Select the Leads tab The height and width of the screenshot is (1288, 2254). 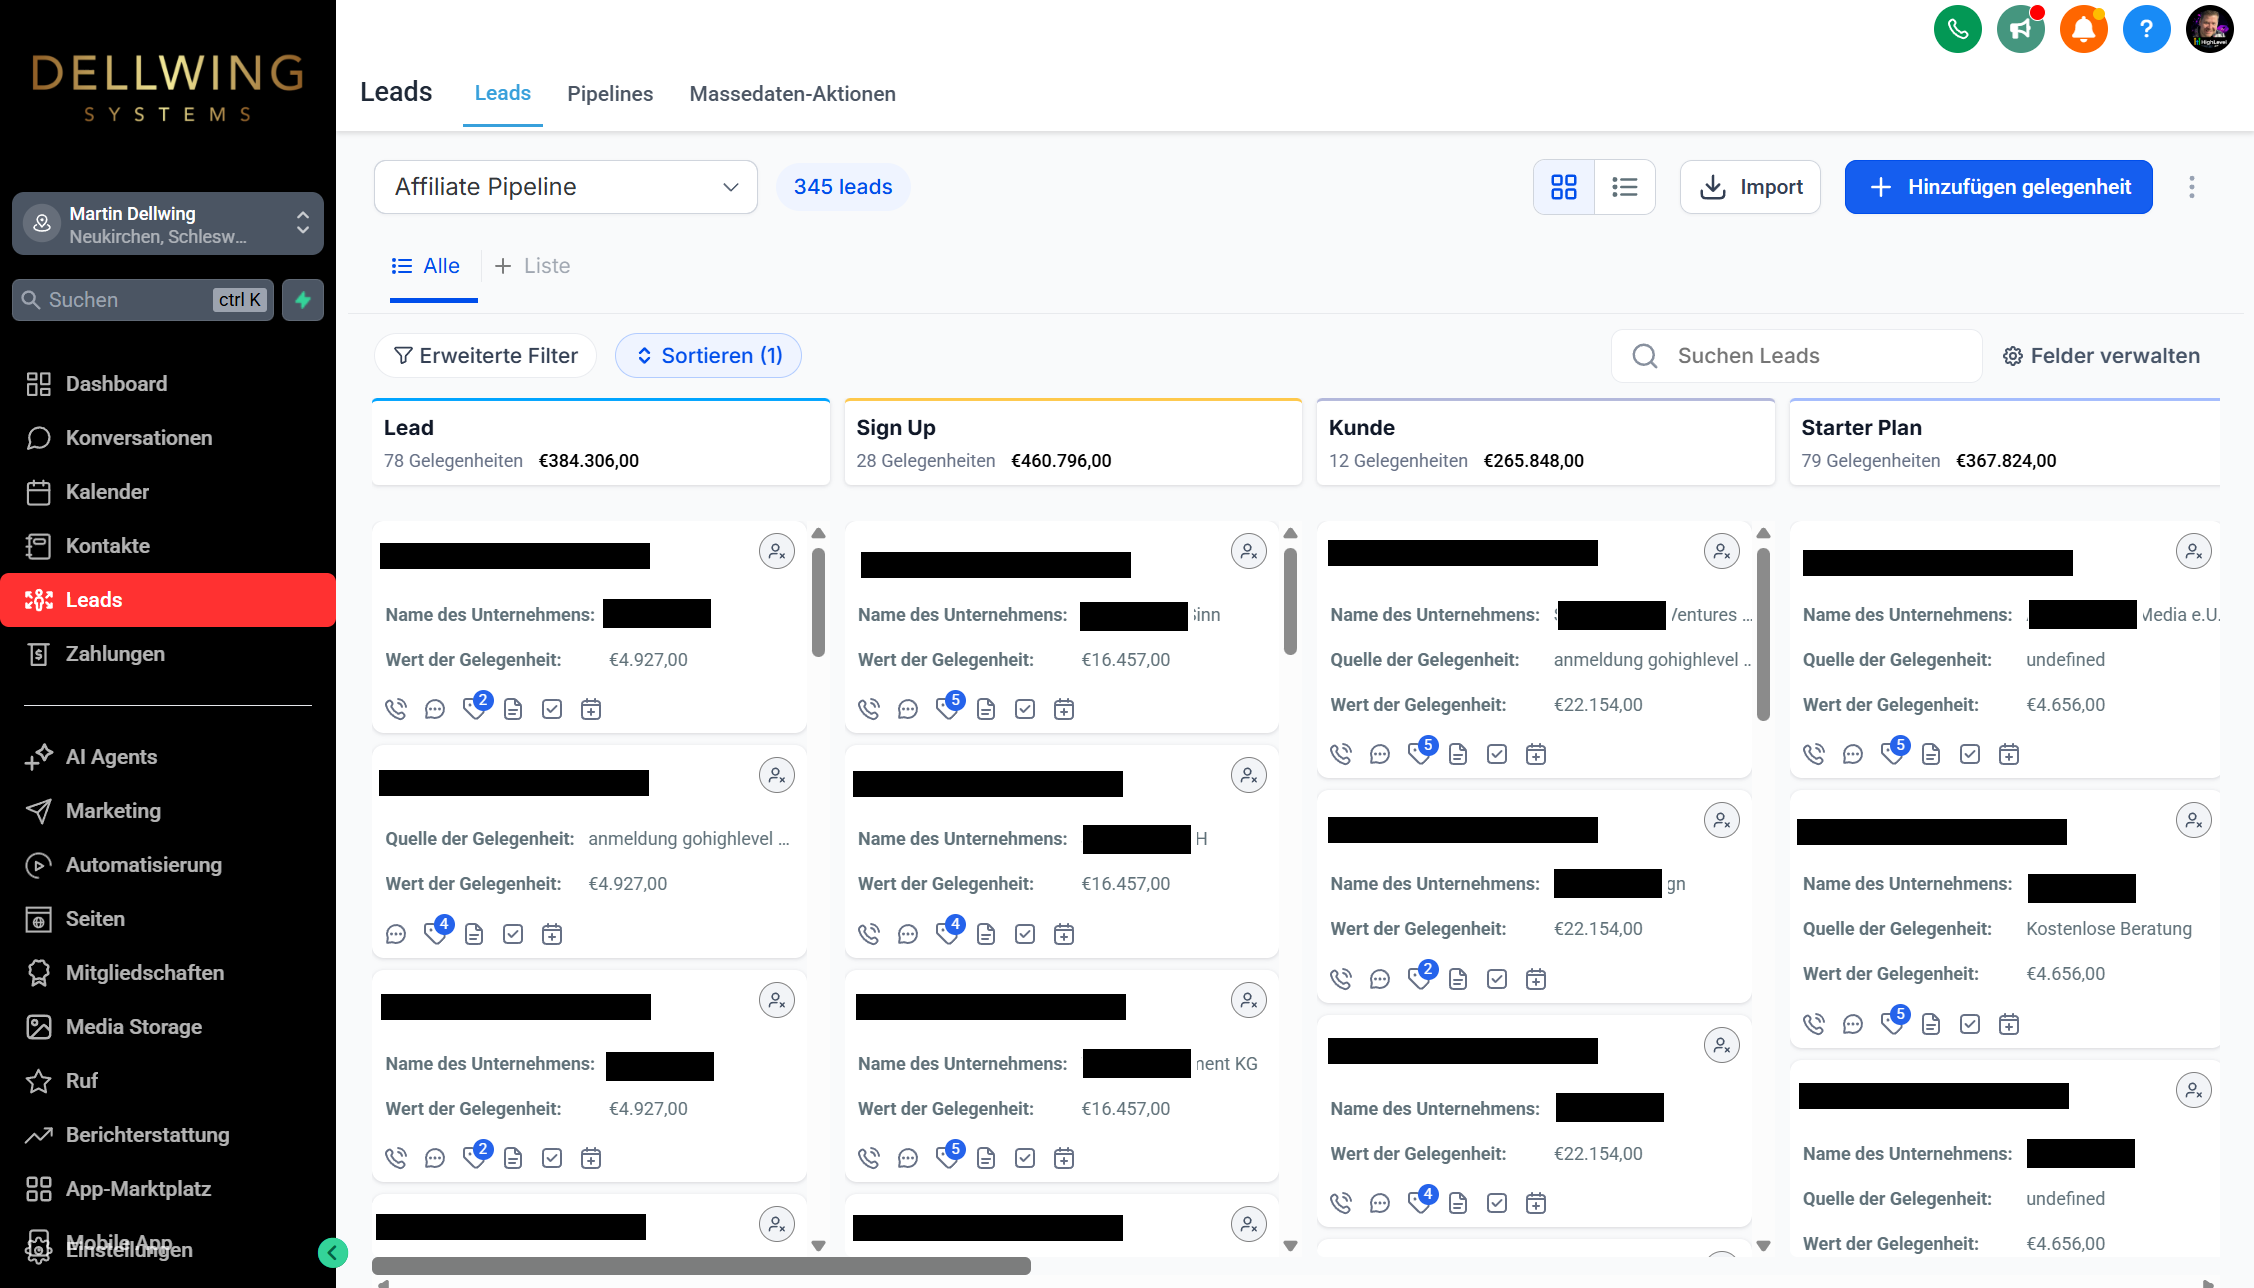point(502,94)
